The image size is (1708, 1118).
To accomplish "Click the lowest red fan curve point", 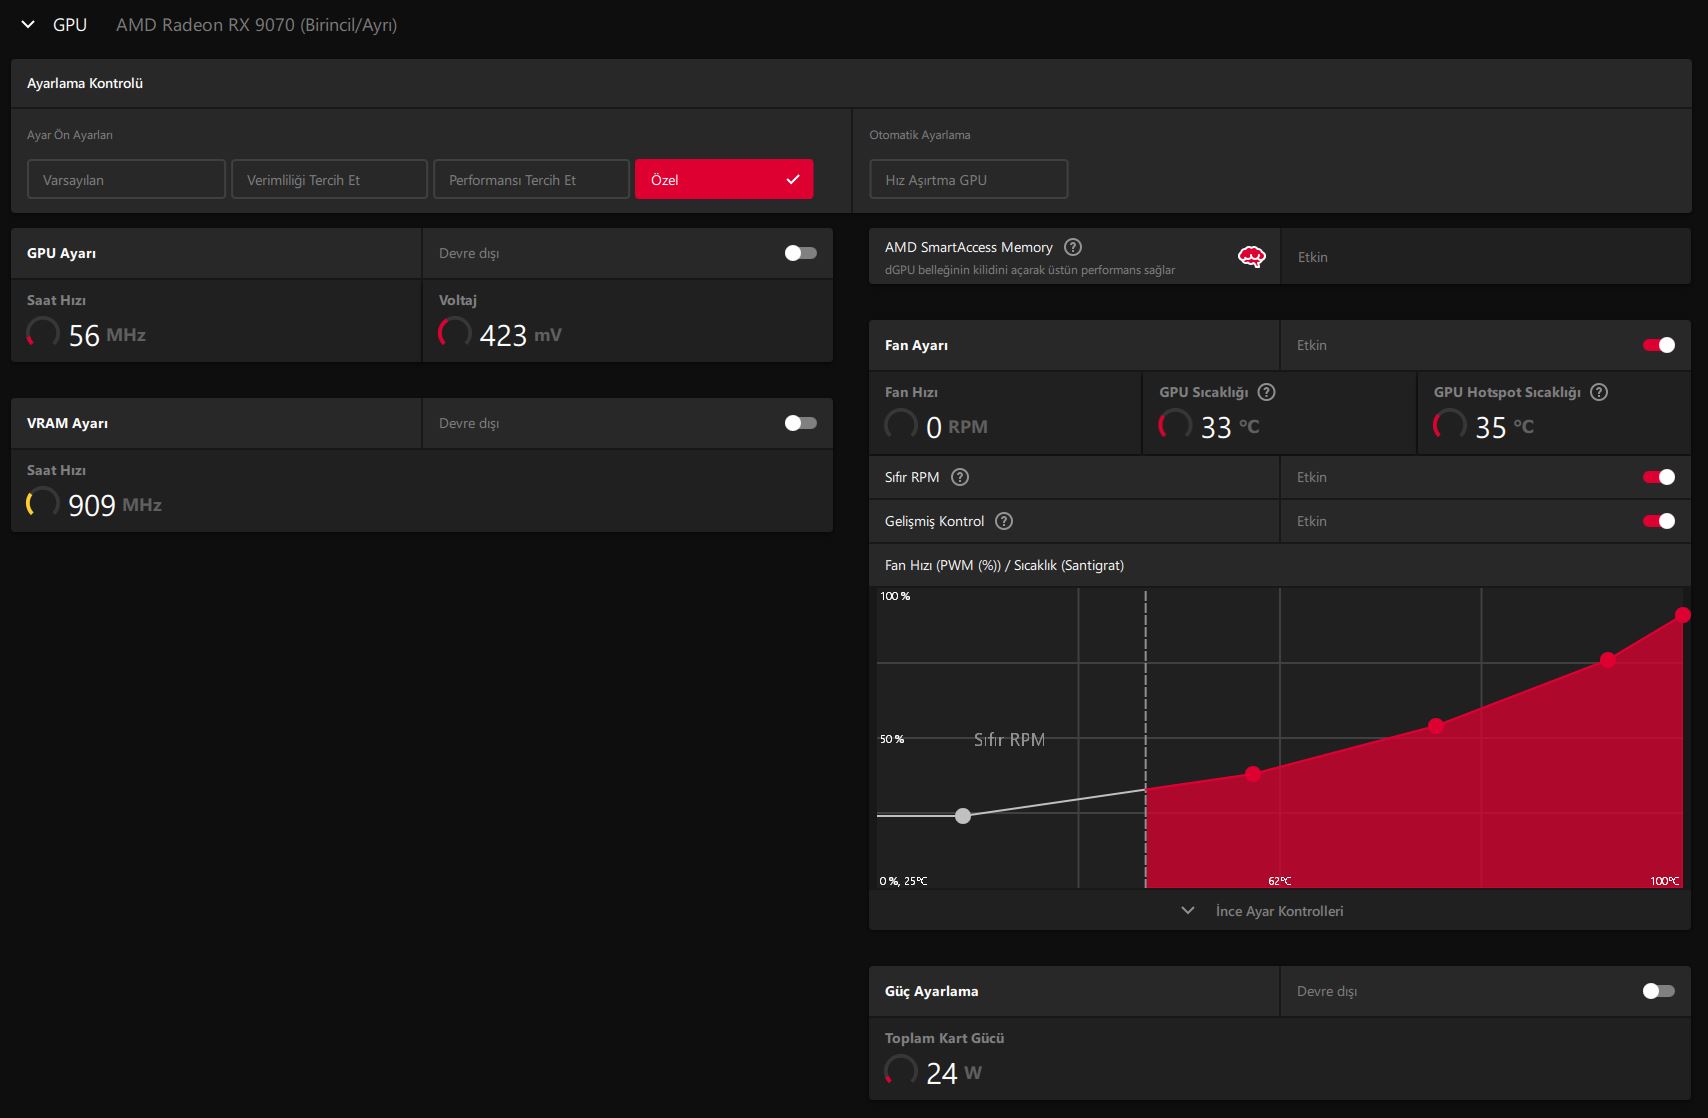I will pos(1253,774).
